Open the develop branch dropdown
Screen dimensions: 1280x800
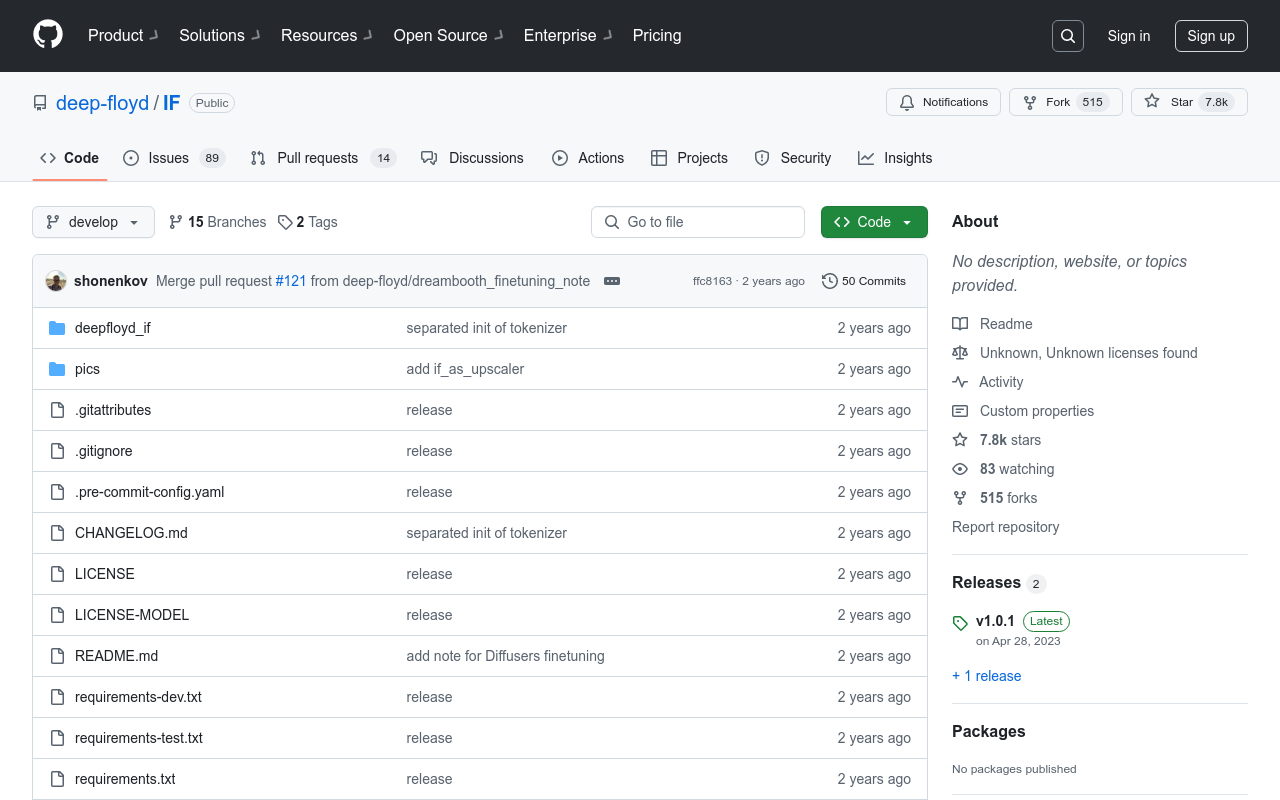coord(93,222)
